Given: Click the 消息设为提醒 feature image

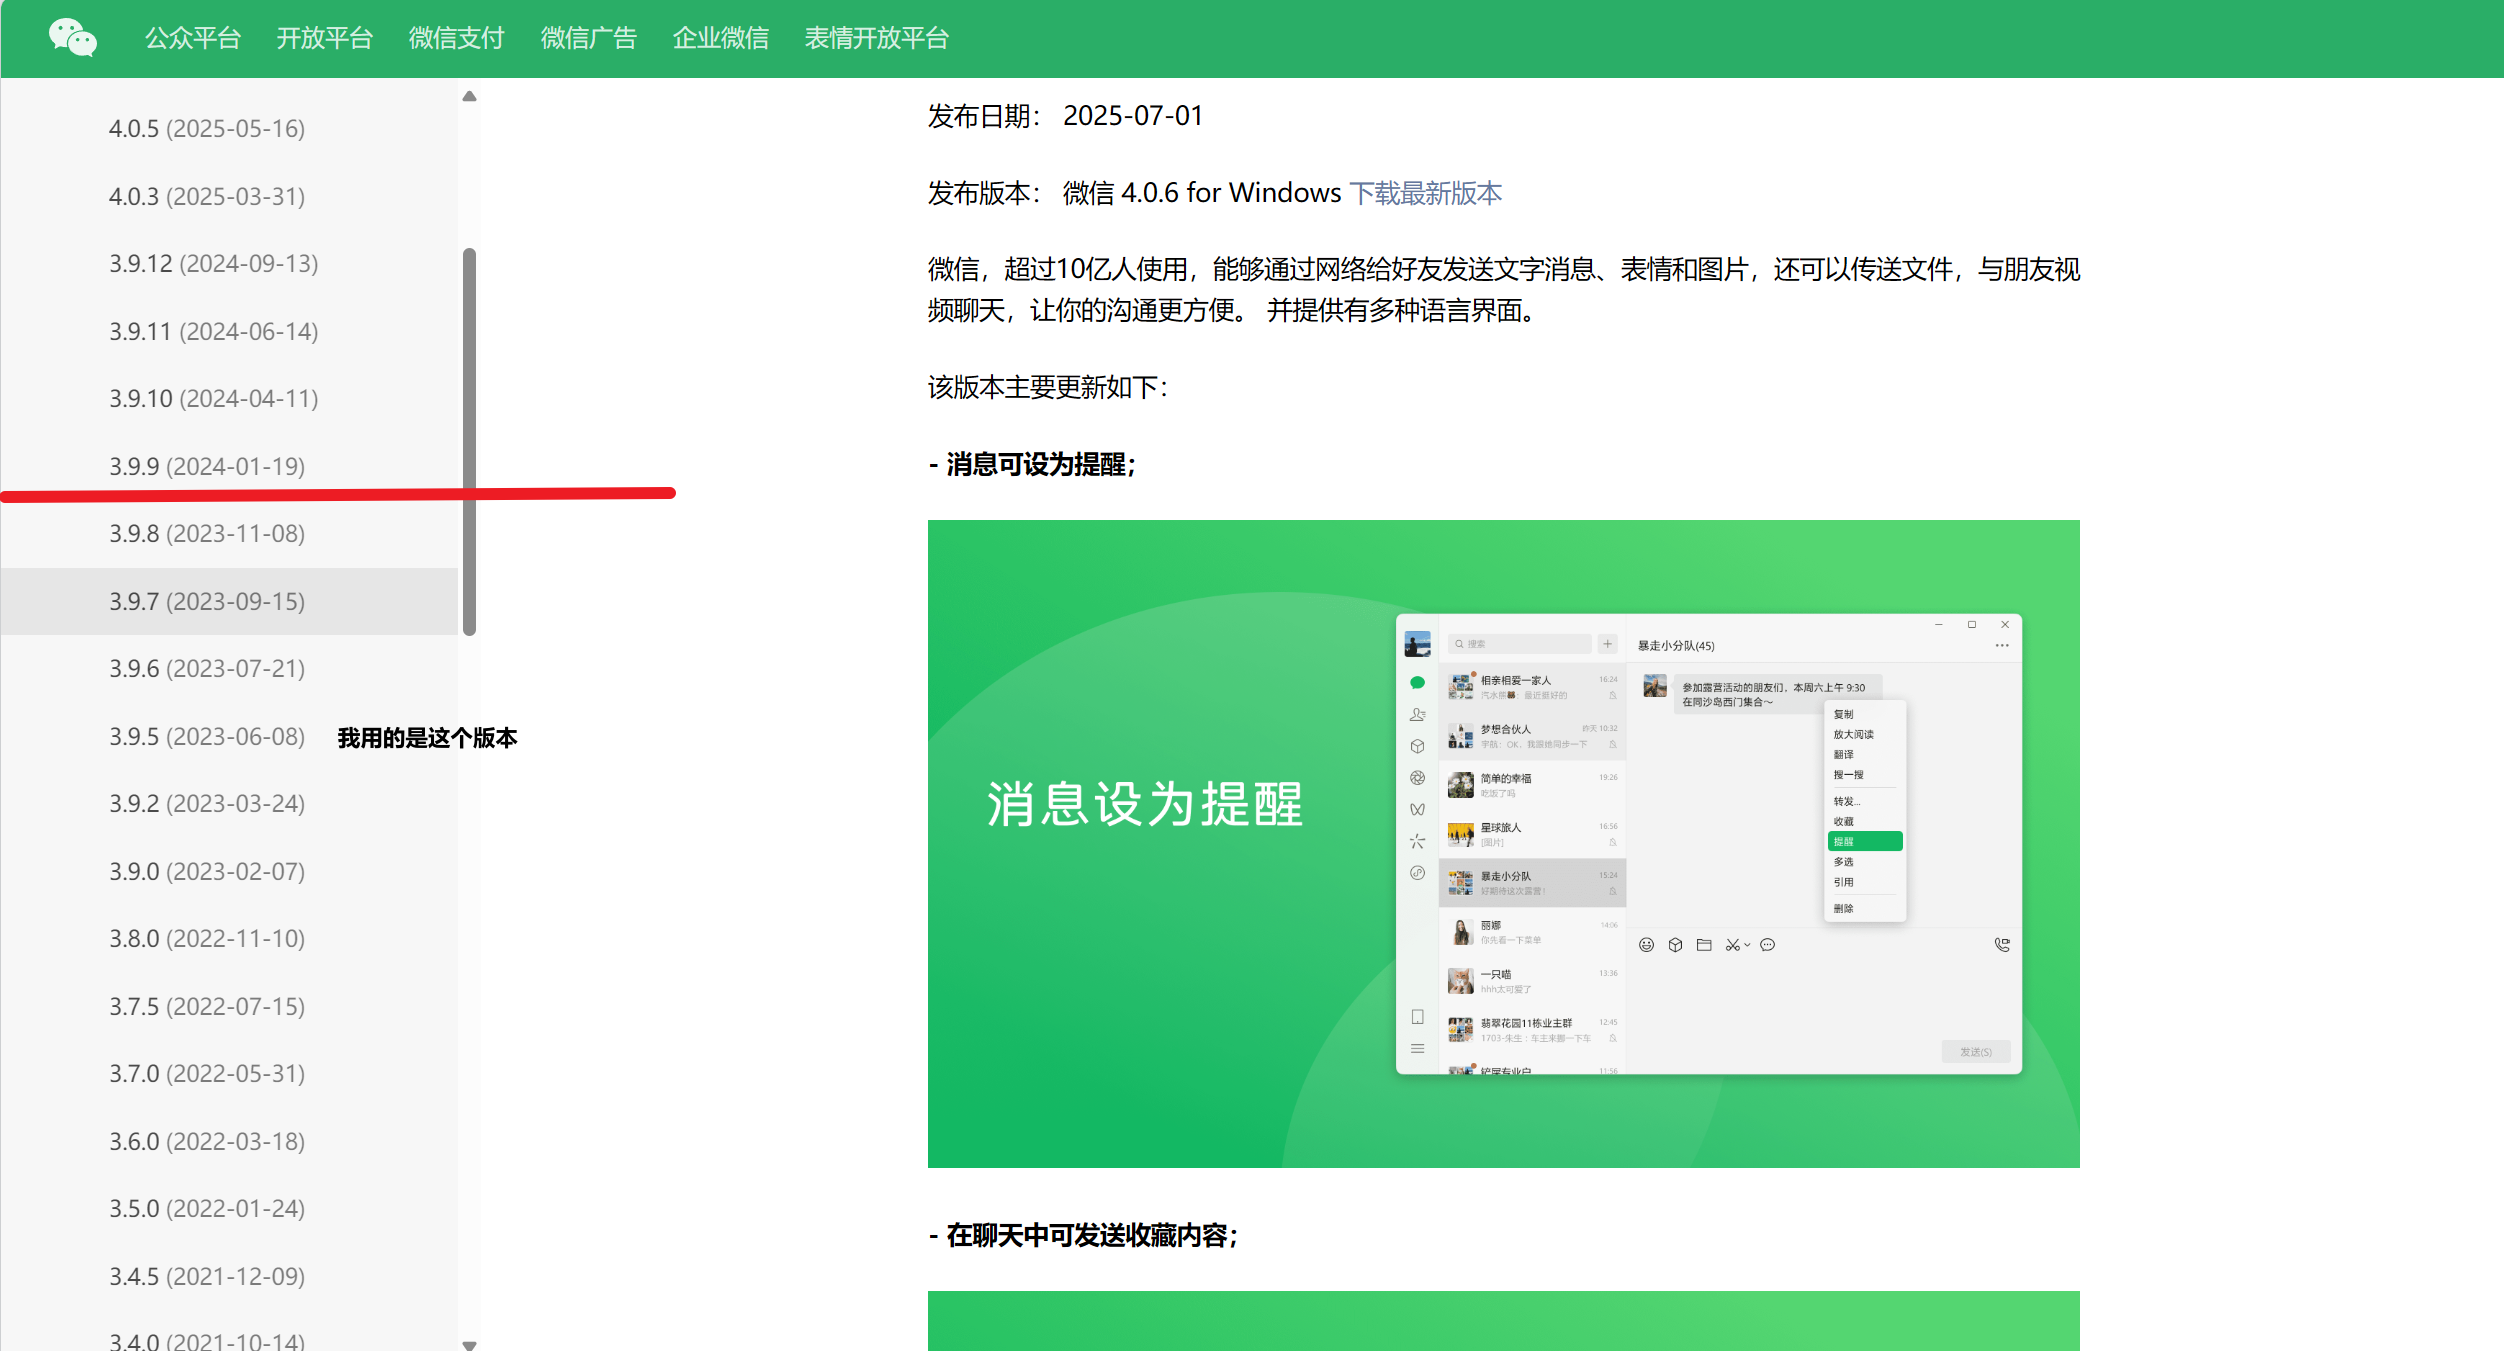Looking at the screenshot, I should click(x=1503, y=843).
